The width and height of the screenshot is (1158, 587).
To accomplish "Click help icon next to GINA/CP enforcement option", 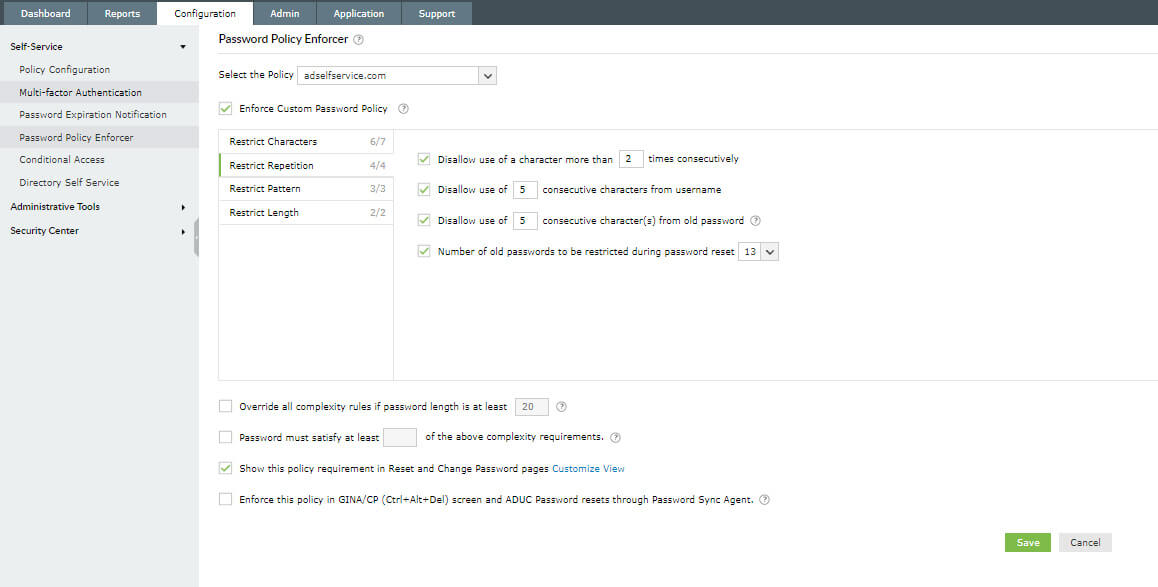I will click(764, 500).
